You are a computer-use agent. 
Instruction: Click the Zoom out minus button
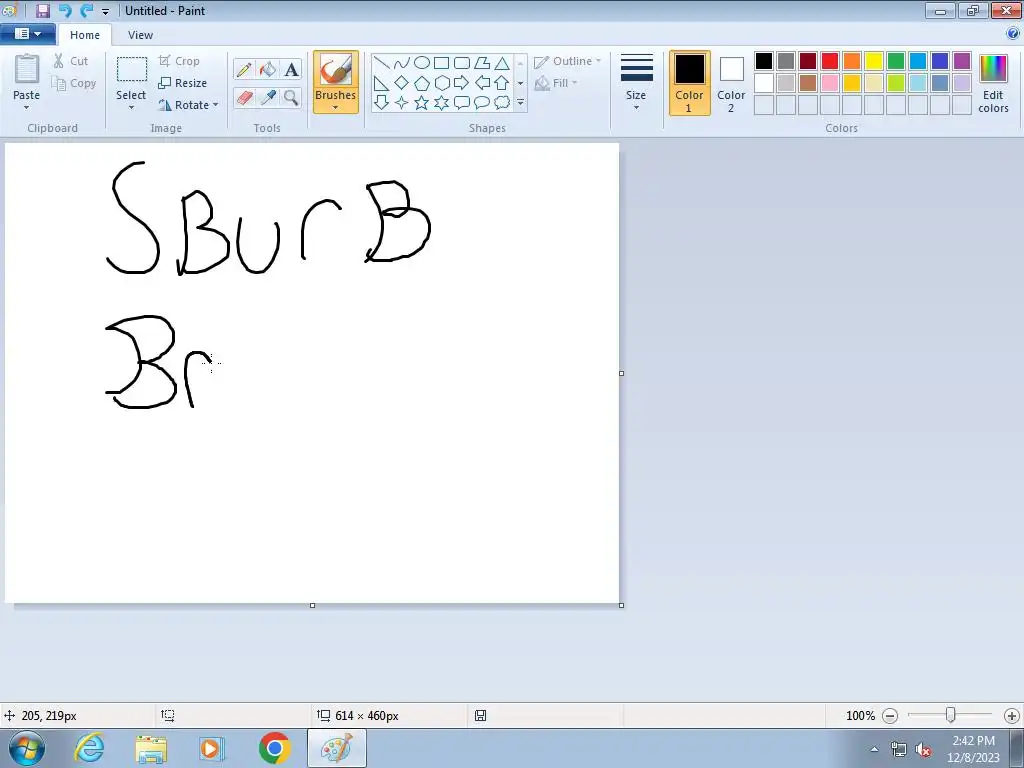pos(889,716)
